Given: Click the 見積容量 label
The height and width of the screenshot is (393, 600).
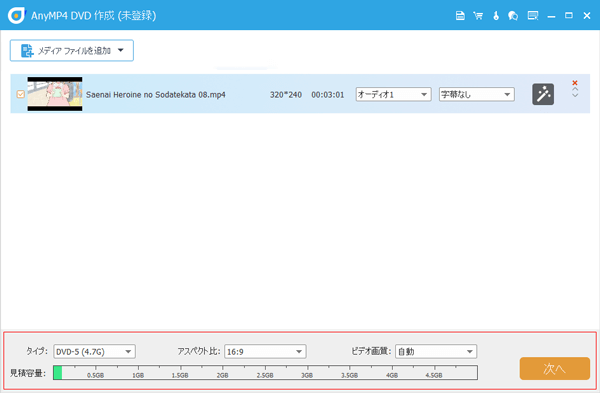Looking at the screenshot, I should pos(28,373).
